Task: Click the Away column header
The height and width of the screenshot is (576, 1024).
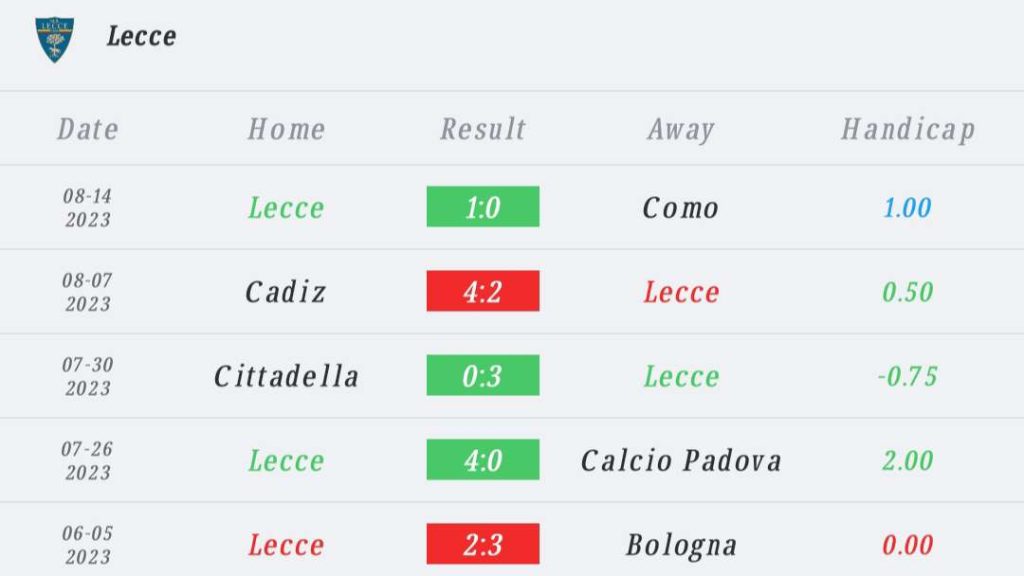Action: 681,129
